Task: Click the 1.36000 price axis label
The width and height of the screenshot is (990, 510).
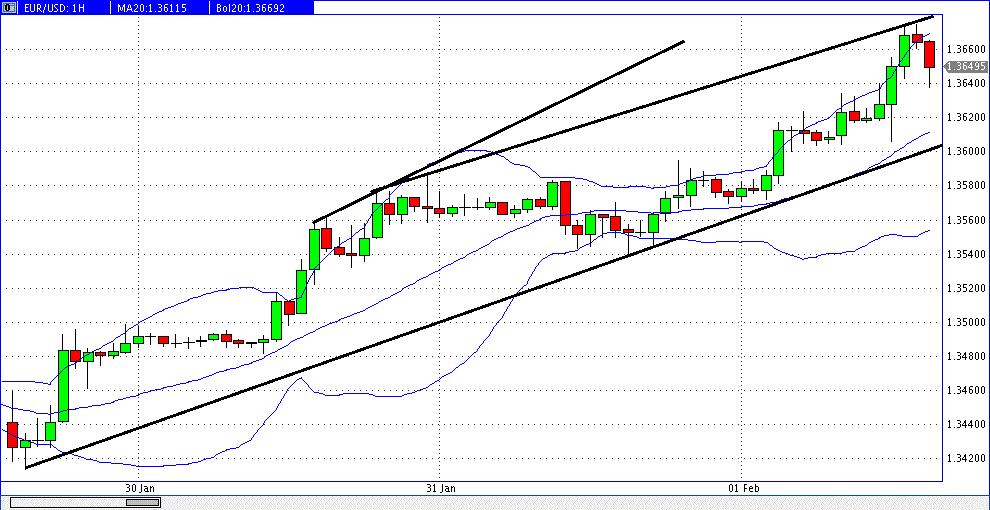Action: [x=967, y=151]
